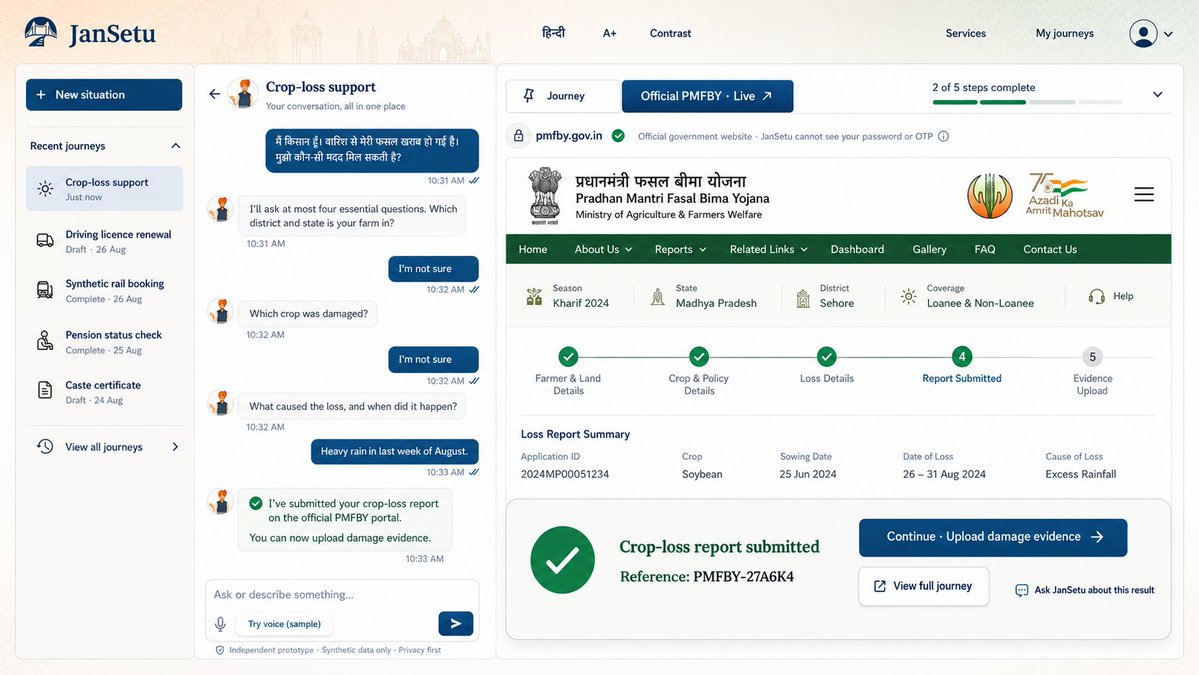Continue to Upload damage evidence
Viewport: 1199px width, 675px height.
pyautogui.click(x=993, y=537)
